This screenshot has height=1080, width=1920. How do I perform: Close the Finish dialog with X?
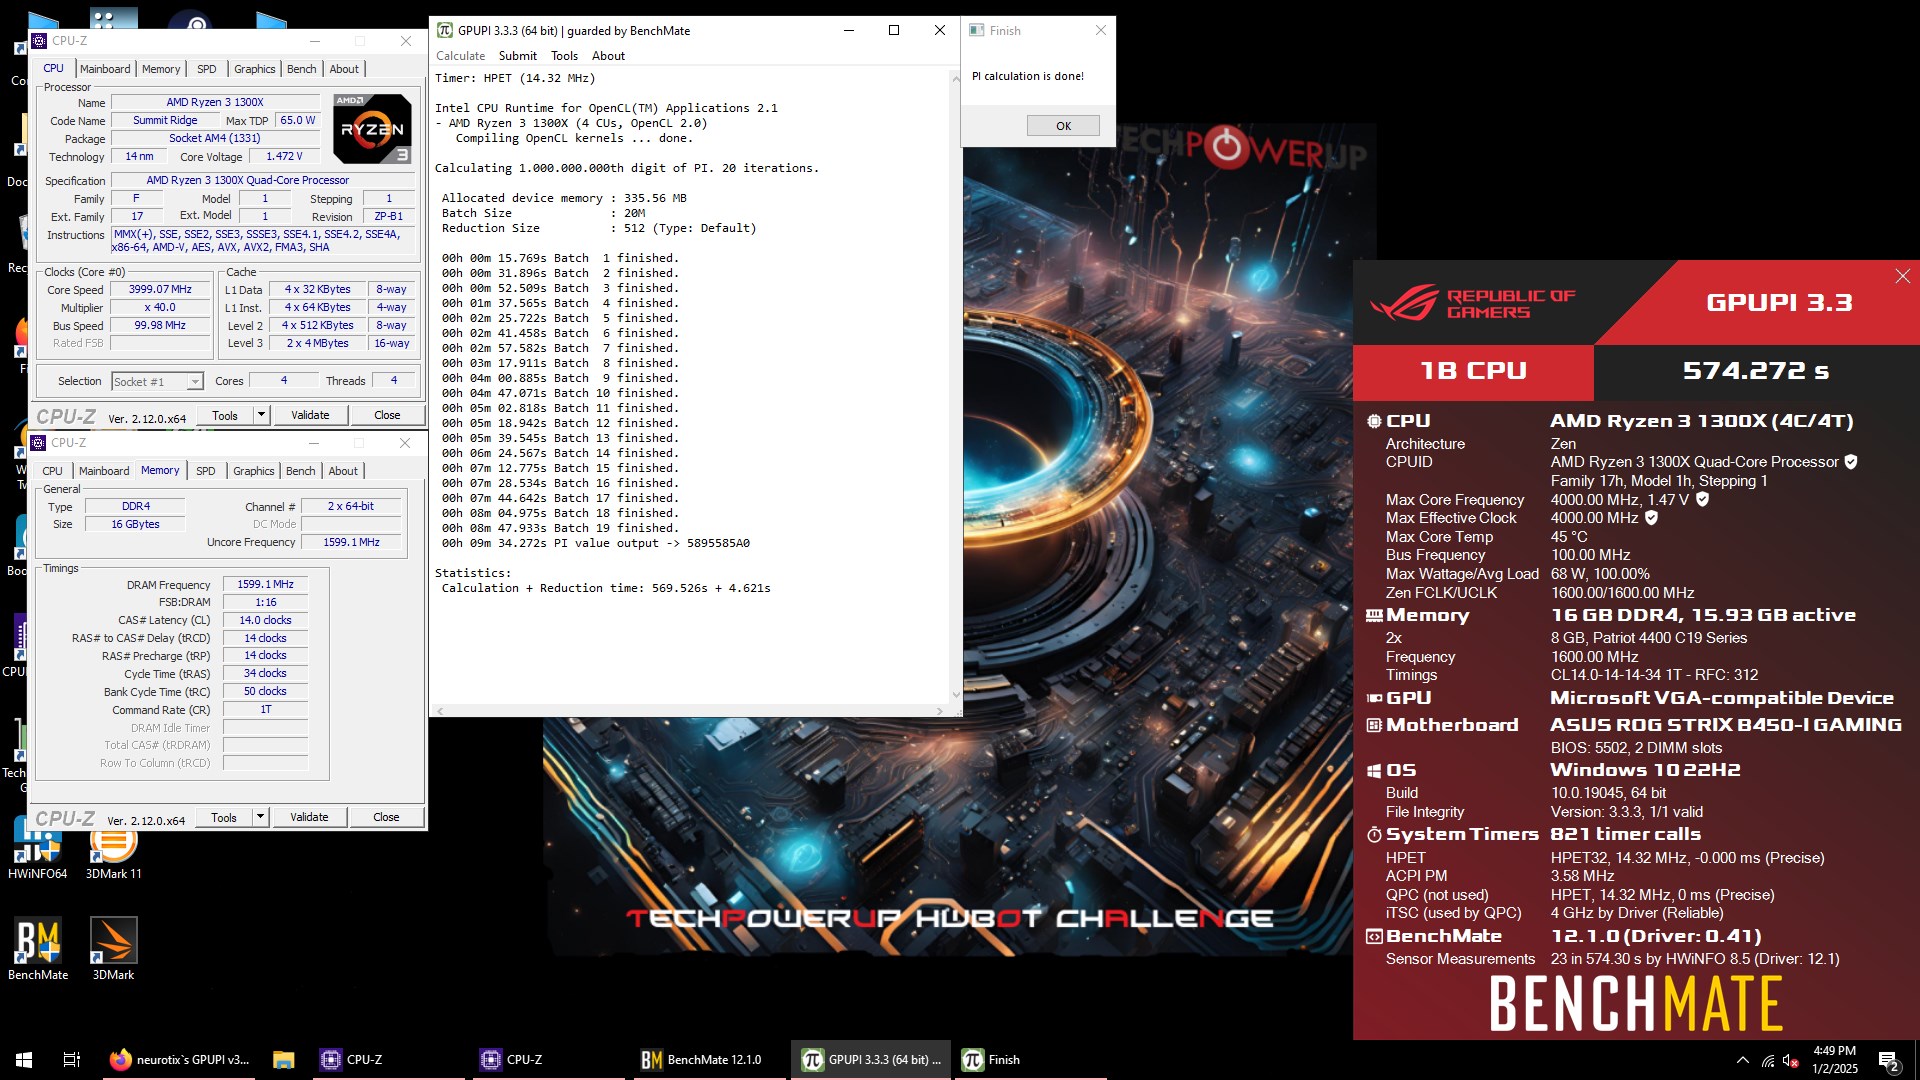click(1100, 30)
